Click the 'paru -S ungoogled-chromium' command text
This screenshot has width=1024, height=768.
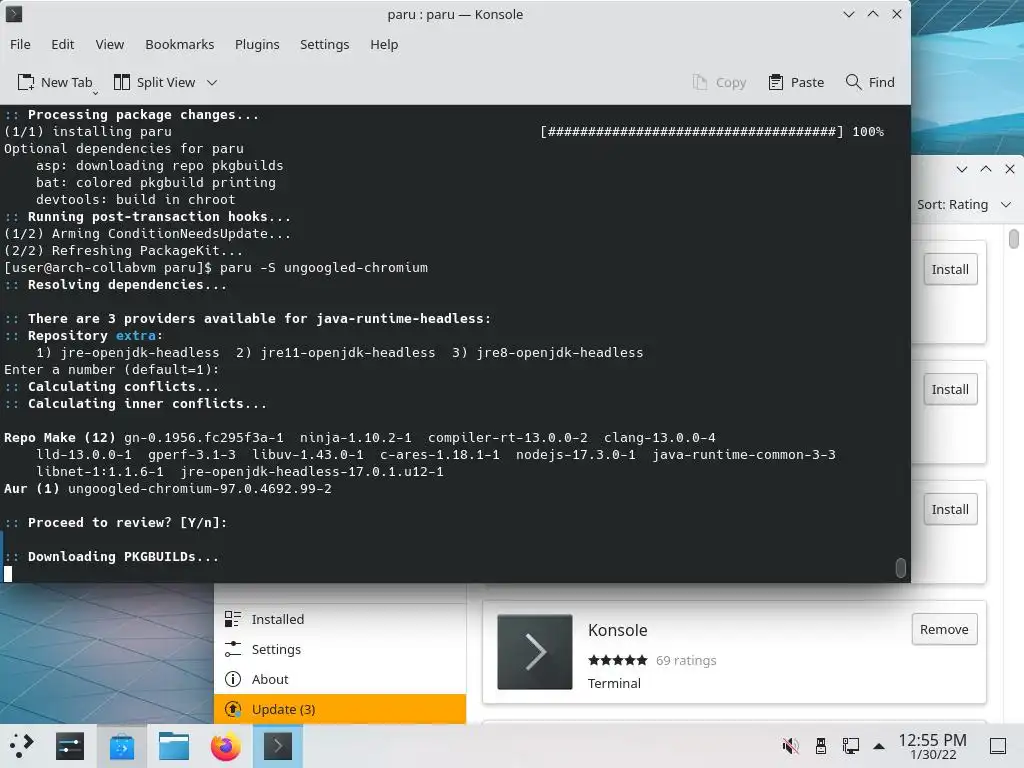point(324,268)
